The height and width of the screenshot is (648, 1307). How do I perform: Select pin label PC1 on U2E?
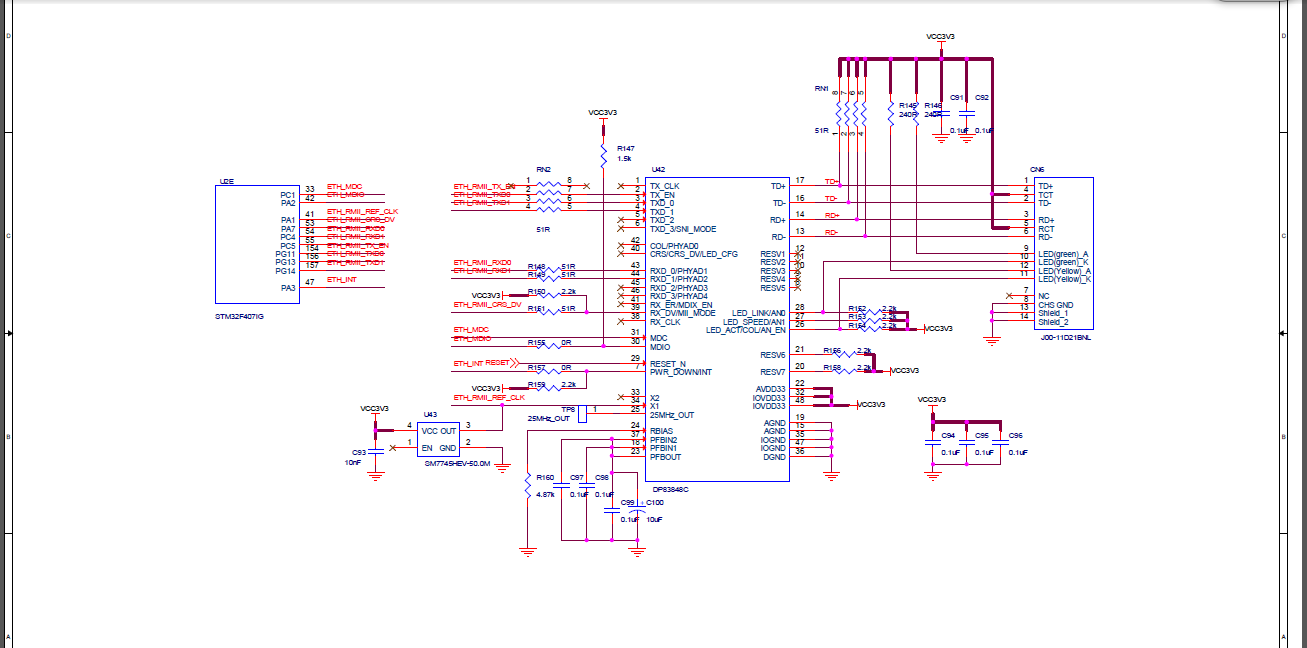[x=288, y=194]
